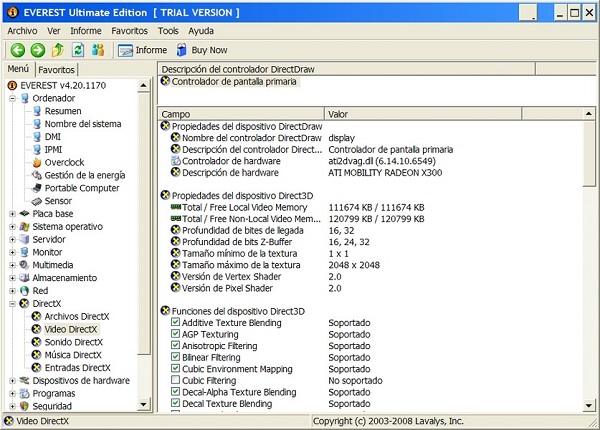Check the unchecked Cubic Filtering checkbox
Screen dimensions: 600x430
tap(175, 380)
